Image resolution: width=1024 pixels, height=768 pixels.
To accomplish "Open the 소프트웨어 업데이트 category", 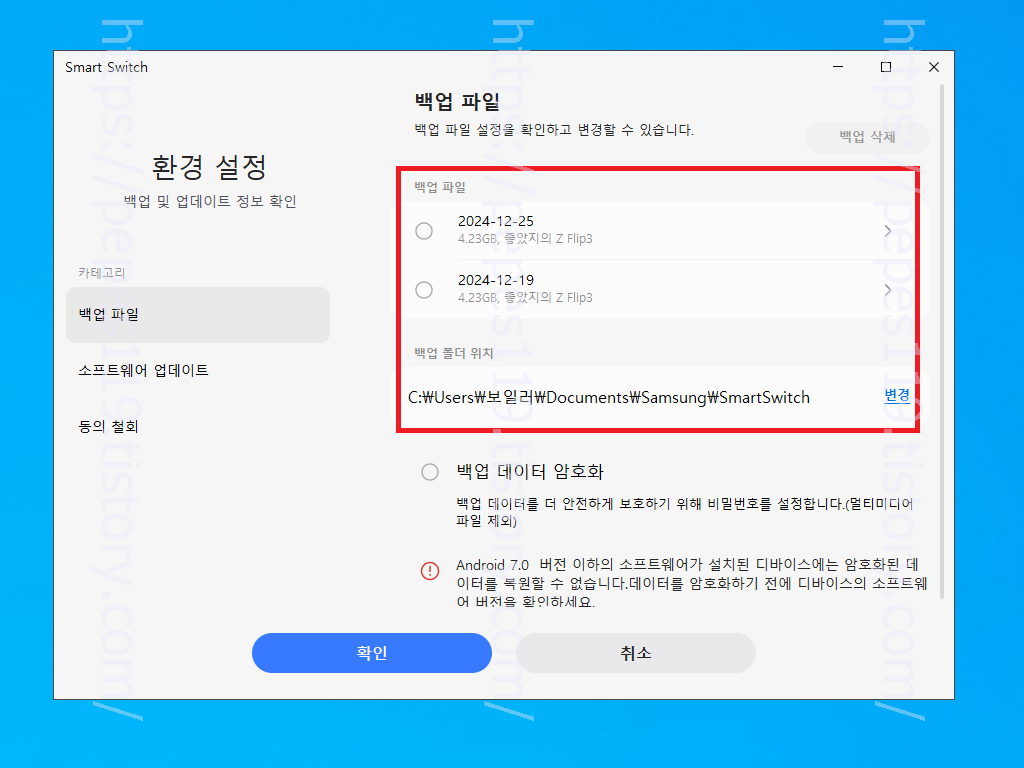I will click(x=143, y=370).
